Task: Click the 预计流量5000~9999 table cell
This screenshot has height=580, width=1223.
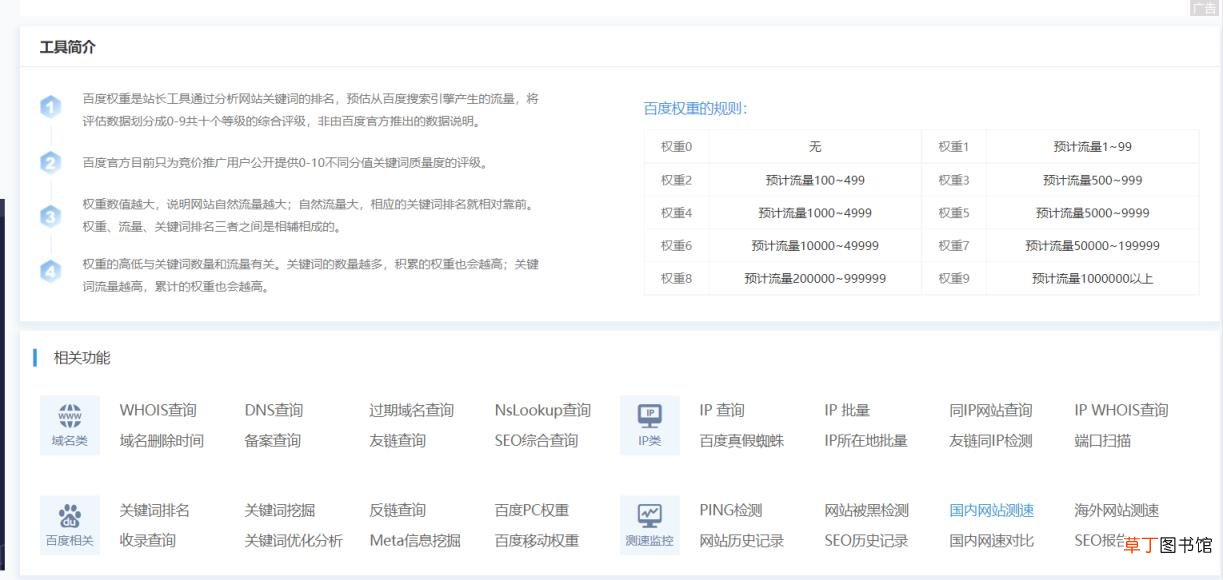Action: coord(1092,213)
